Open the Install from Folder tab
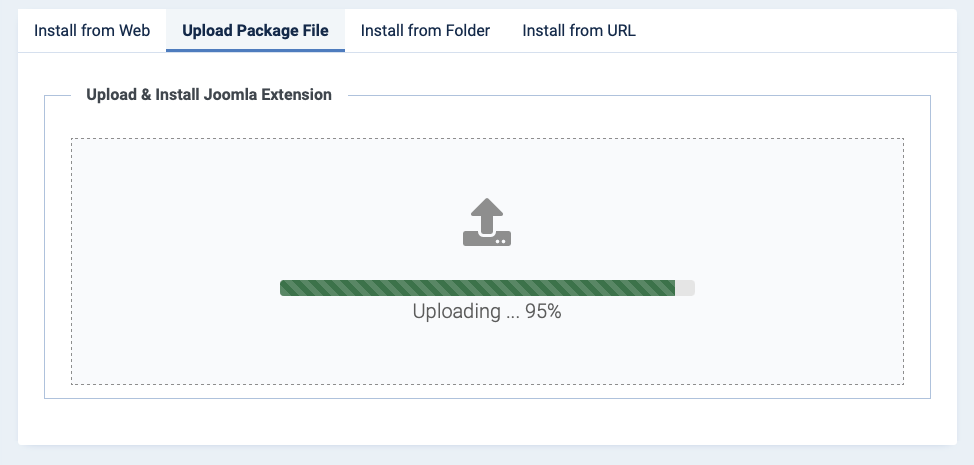The image size is (974, 465). click(x=426, y=30)
